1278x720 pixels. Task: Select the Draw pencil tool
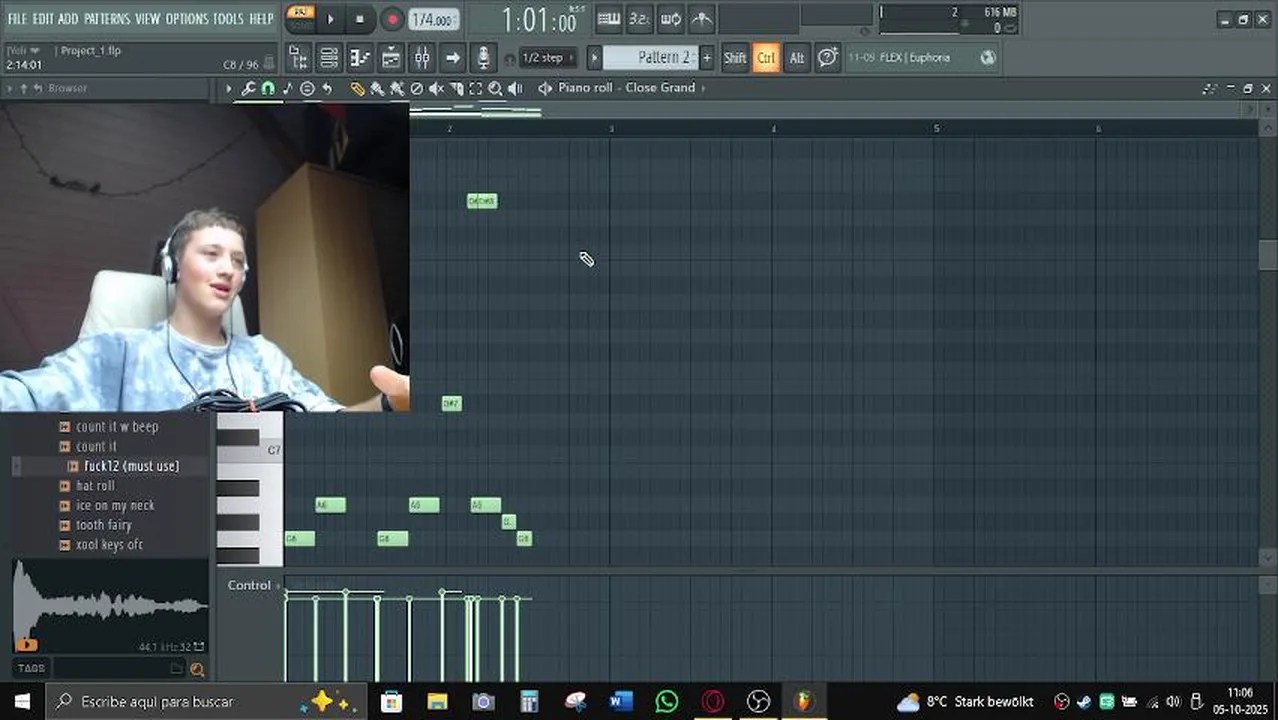tap(357, 89)
